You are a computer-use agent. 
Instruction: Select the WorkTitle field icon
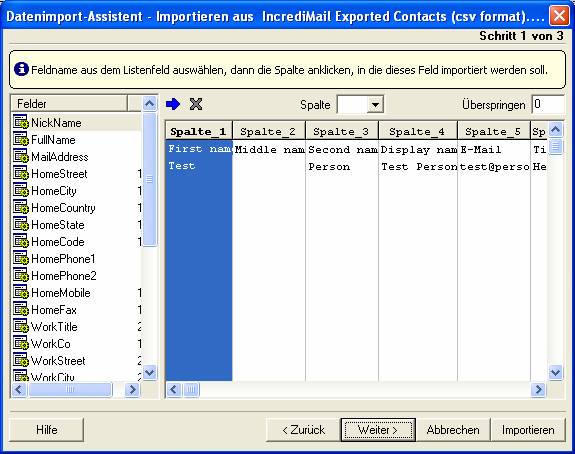pos(21,326)
